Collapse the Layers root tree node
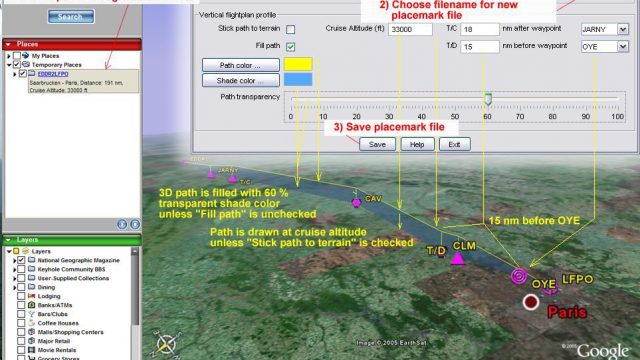 [x=9, y=251]
